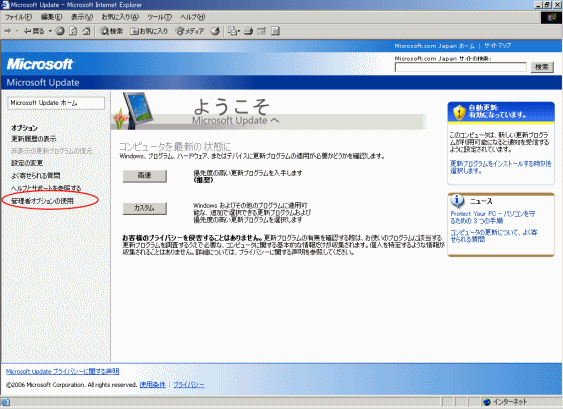Click link to choose update install time
The width and height of the screenshot is (563, 409).
coord(501,167)
